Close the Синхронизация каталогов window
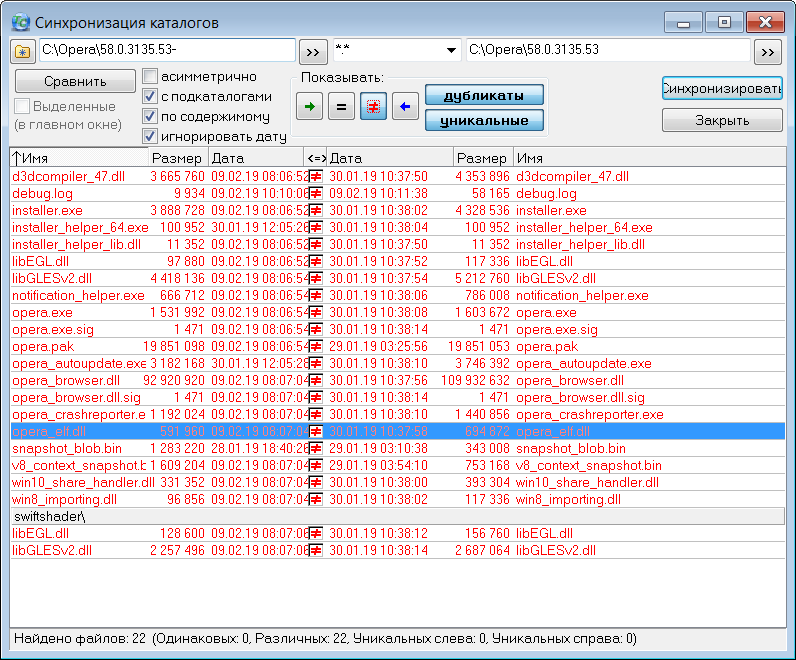The image size is (796, 660). click(766, 22)
